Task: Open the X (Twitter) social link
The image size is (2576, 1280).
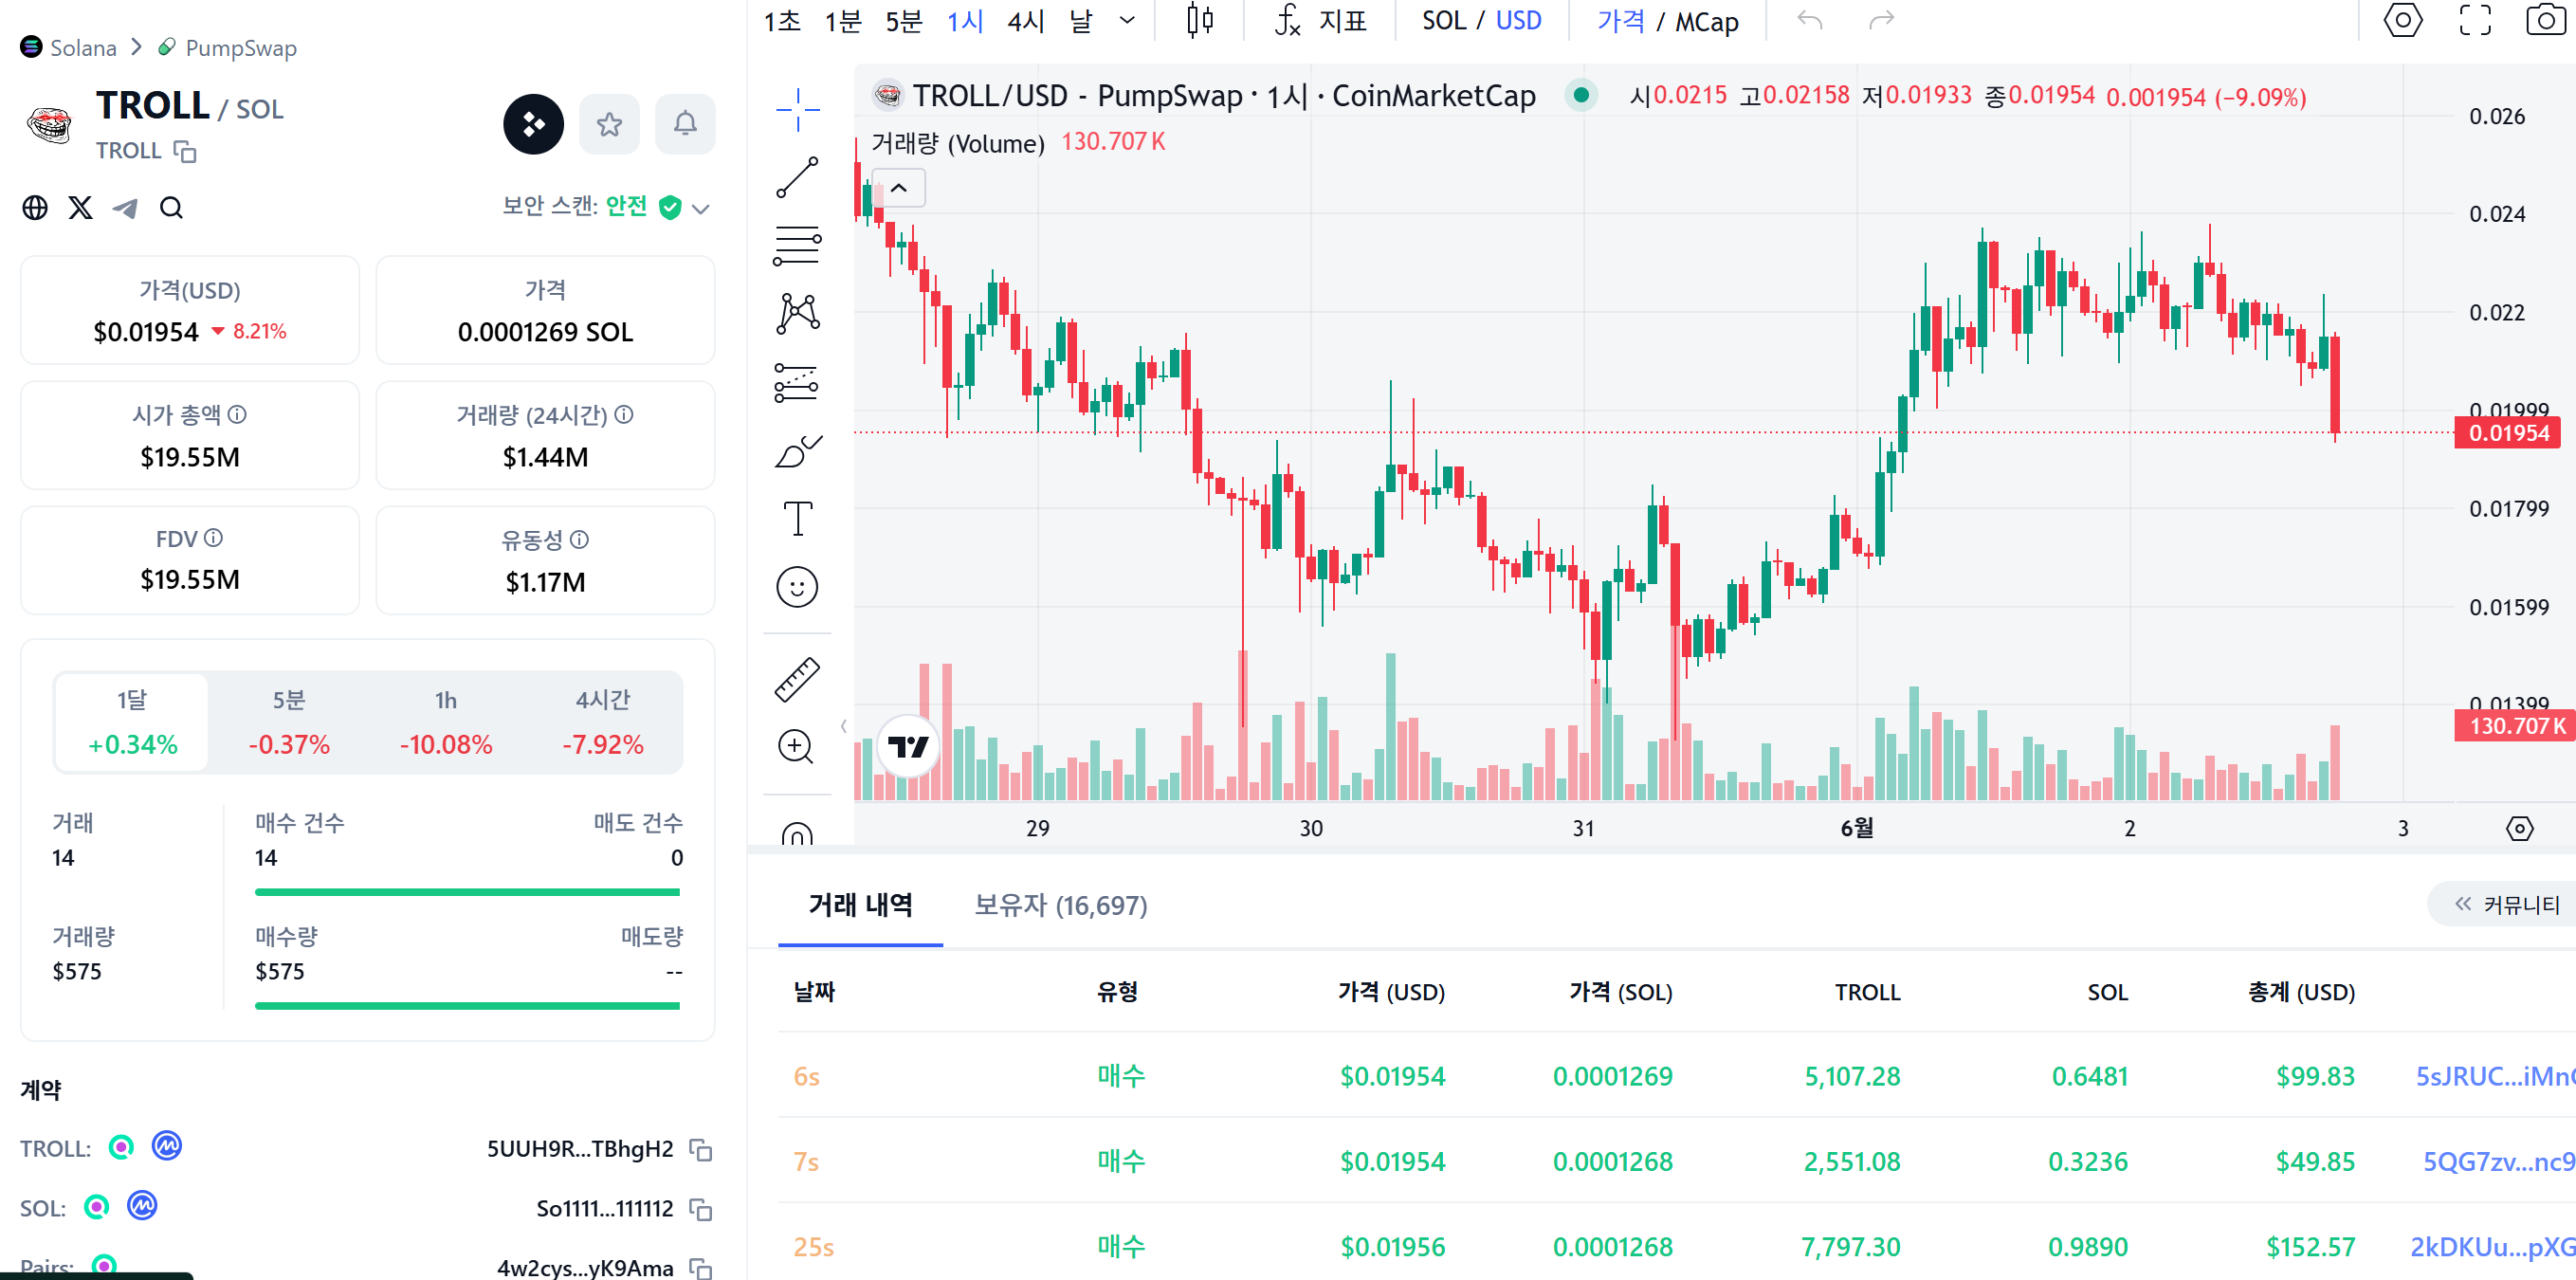Action: pyautogui.click(x=81, y=207)
